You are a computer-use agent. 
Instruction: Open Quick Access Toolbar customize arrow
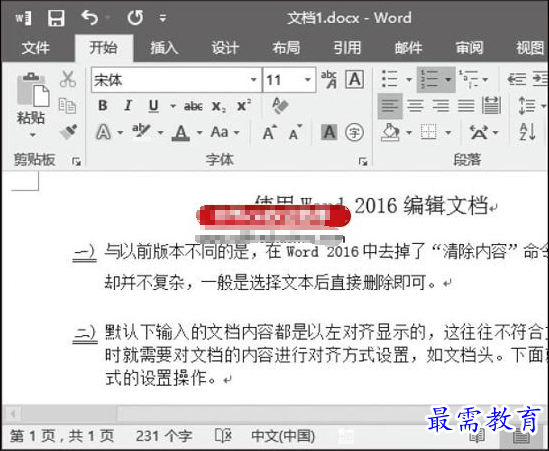[163, 18]
